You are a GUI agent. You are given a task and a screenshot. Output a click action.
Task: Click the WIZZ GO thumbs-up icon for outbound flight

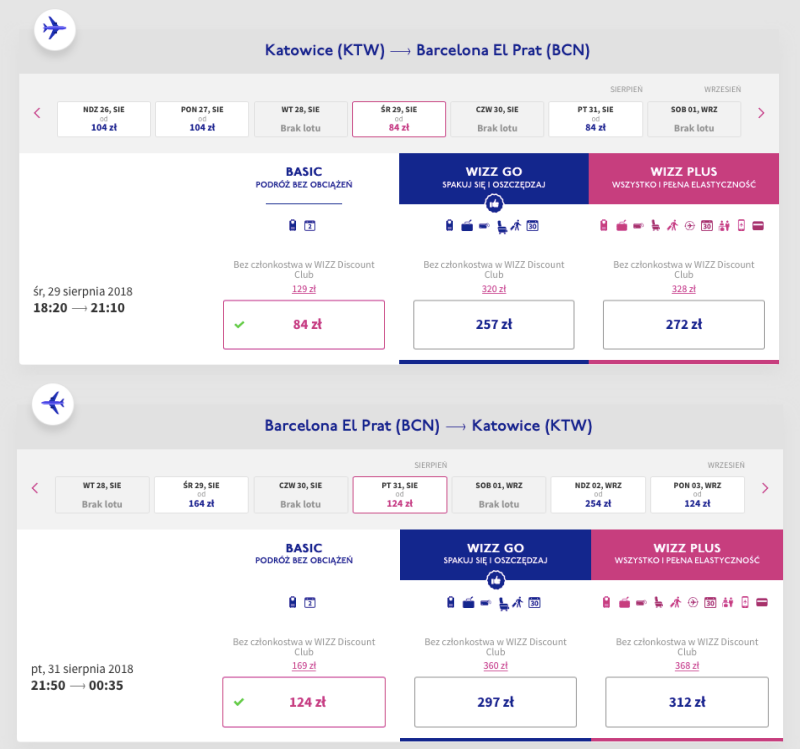click(494, 205)
